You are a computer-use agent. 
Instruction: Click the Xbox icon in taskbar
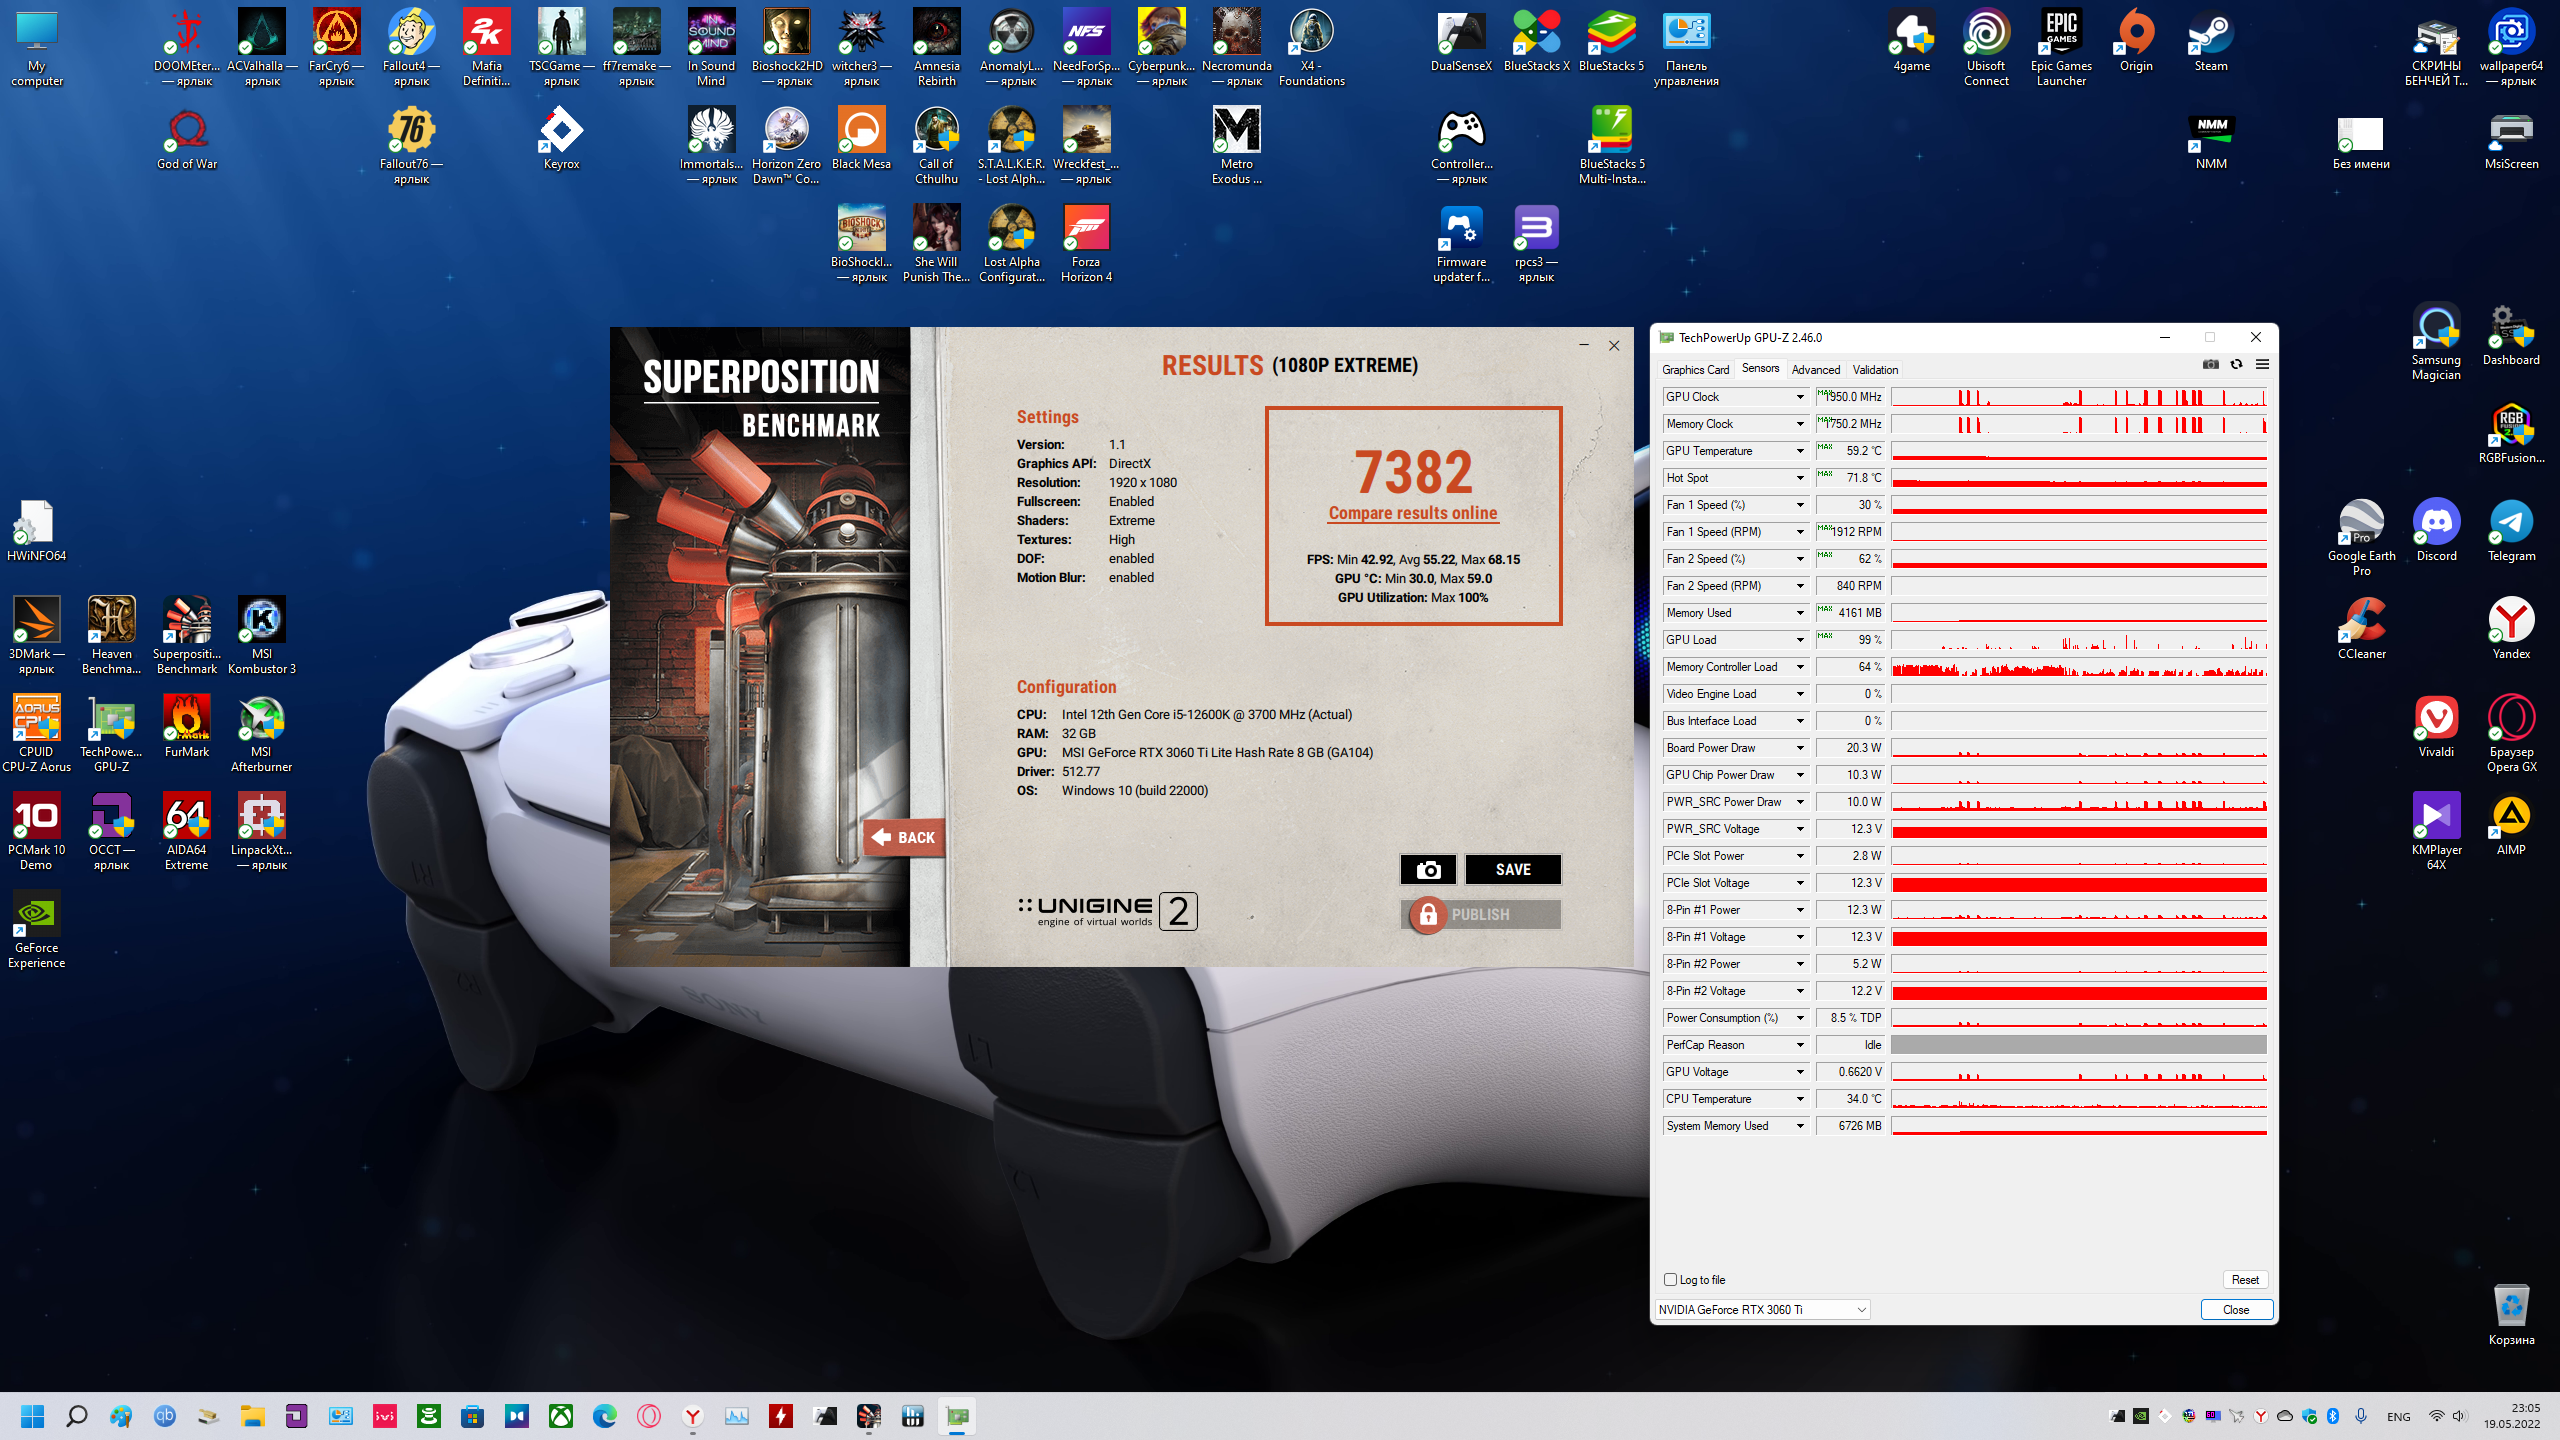pyautogui.click(x=561, y=1416)
